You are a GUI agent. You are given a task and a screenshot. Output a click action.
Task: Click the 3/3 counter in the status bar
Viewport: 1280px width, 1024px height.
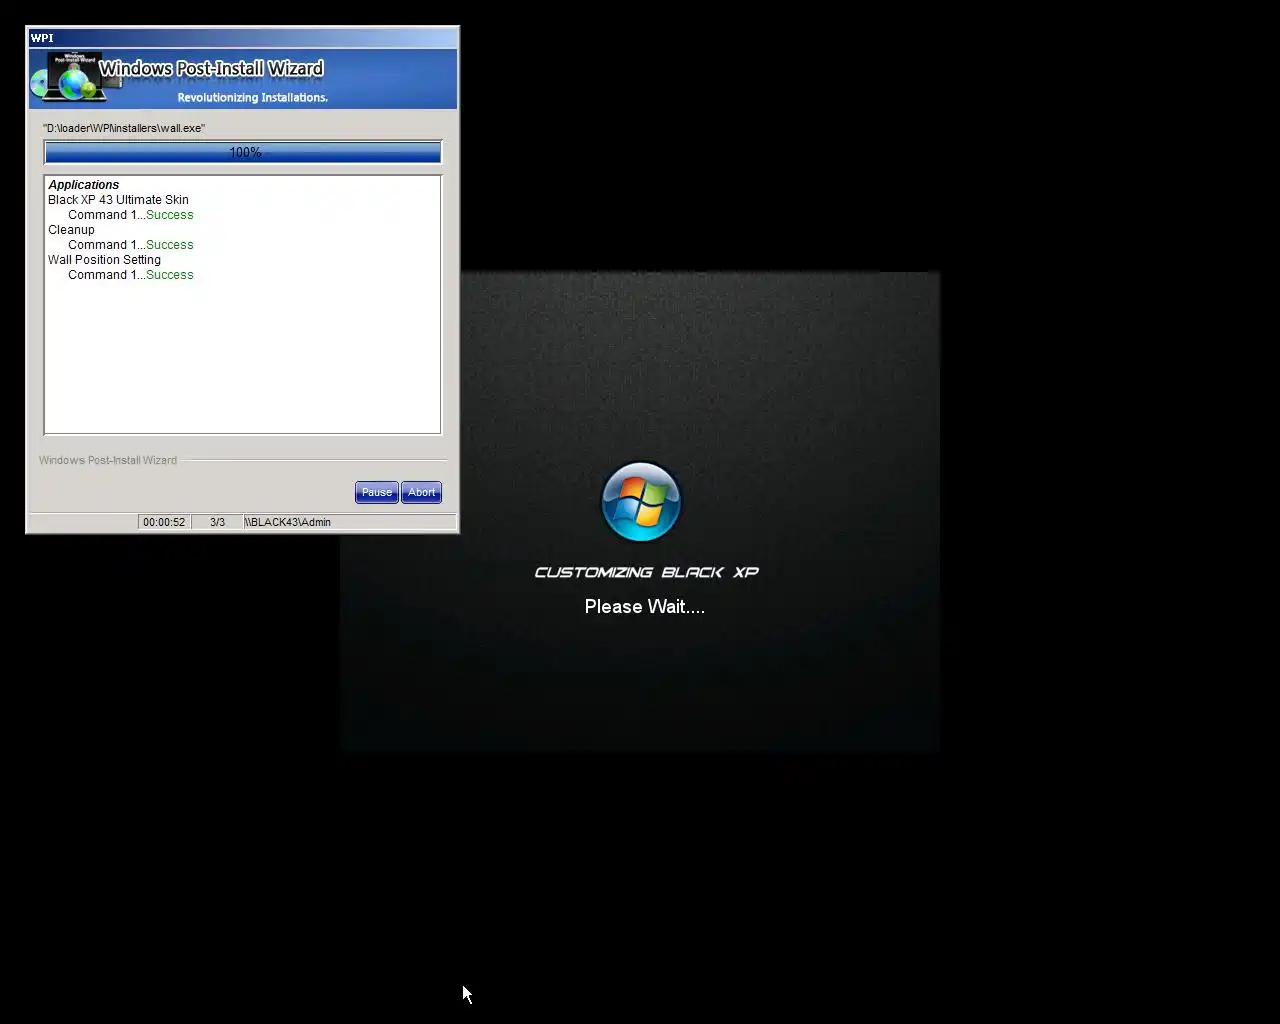pyautogui.click(x=217, y=522)
